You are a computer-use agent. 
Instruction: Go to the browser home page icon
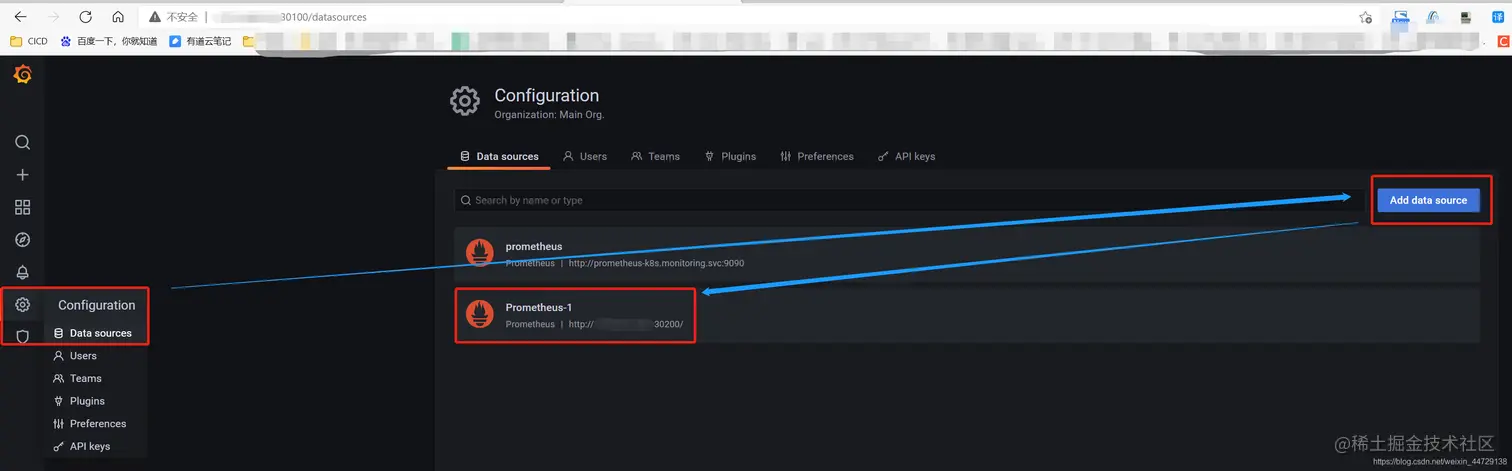(x=118, y=17)
